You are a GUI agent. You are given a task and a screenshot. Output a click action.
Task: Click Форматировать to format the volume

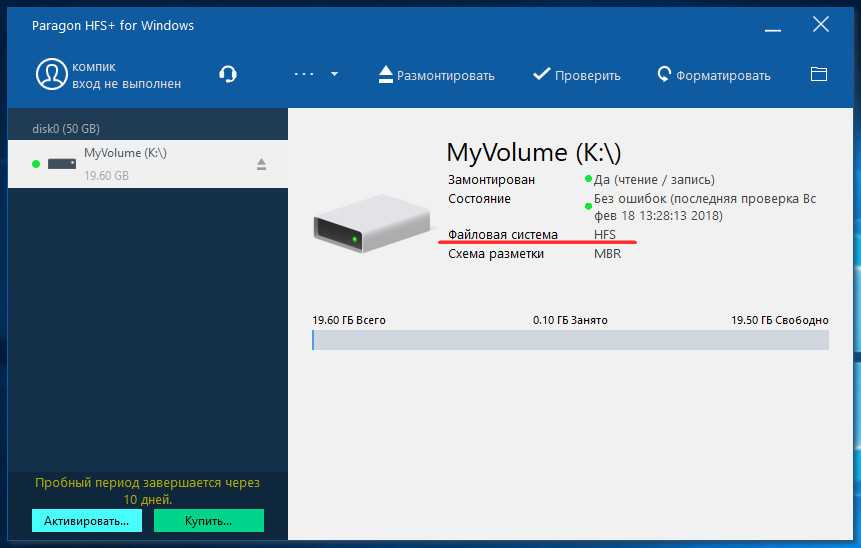coord(714,75)
